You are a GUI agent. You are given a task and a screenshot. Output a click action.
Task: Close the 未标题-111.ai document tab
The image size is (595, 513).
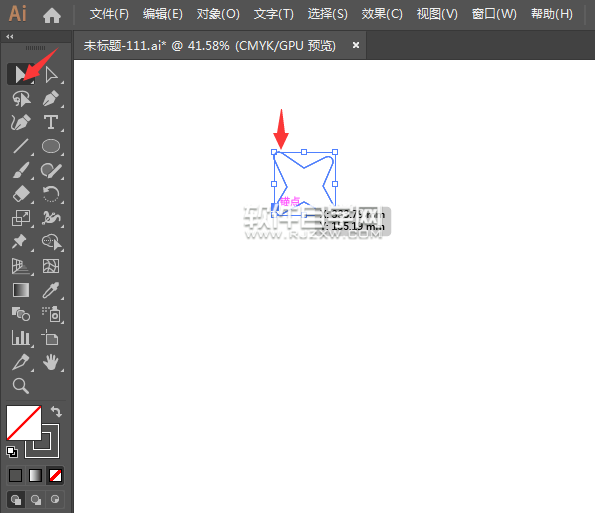[x=356, y=45]
